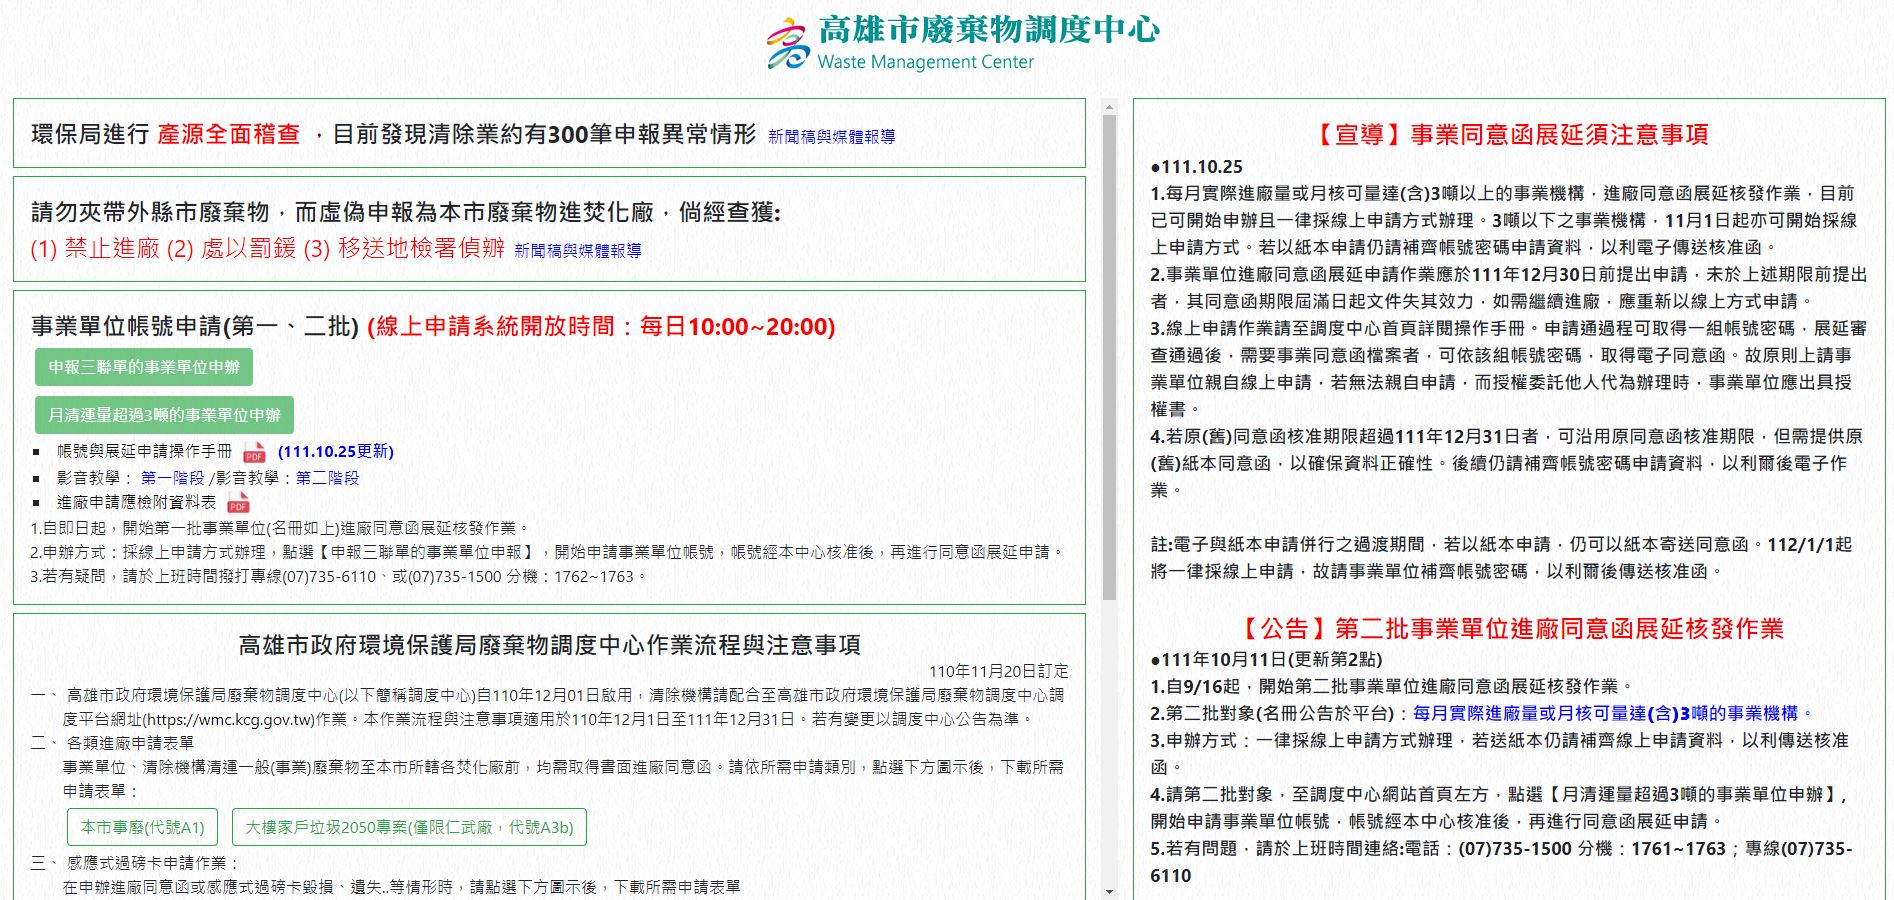Click the Waste Management Center subtitle text
Image resolution: width=1894 pixels, height=900 pixels.
point(925,62)
